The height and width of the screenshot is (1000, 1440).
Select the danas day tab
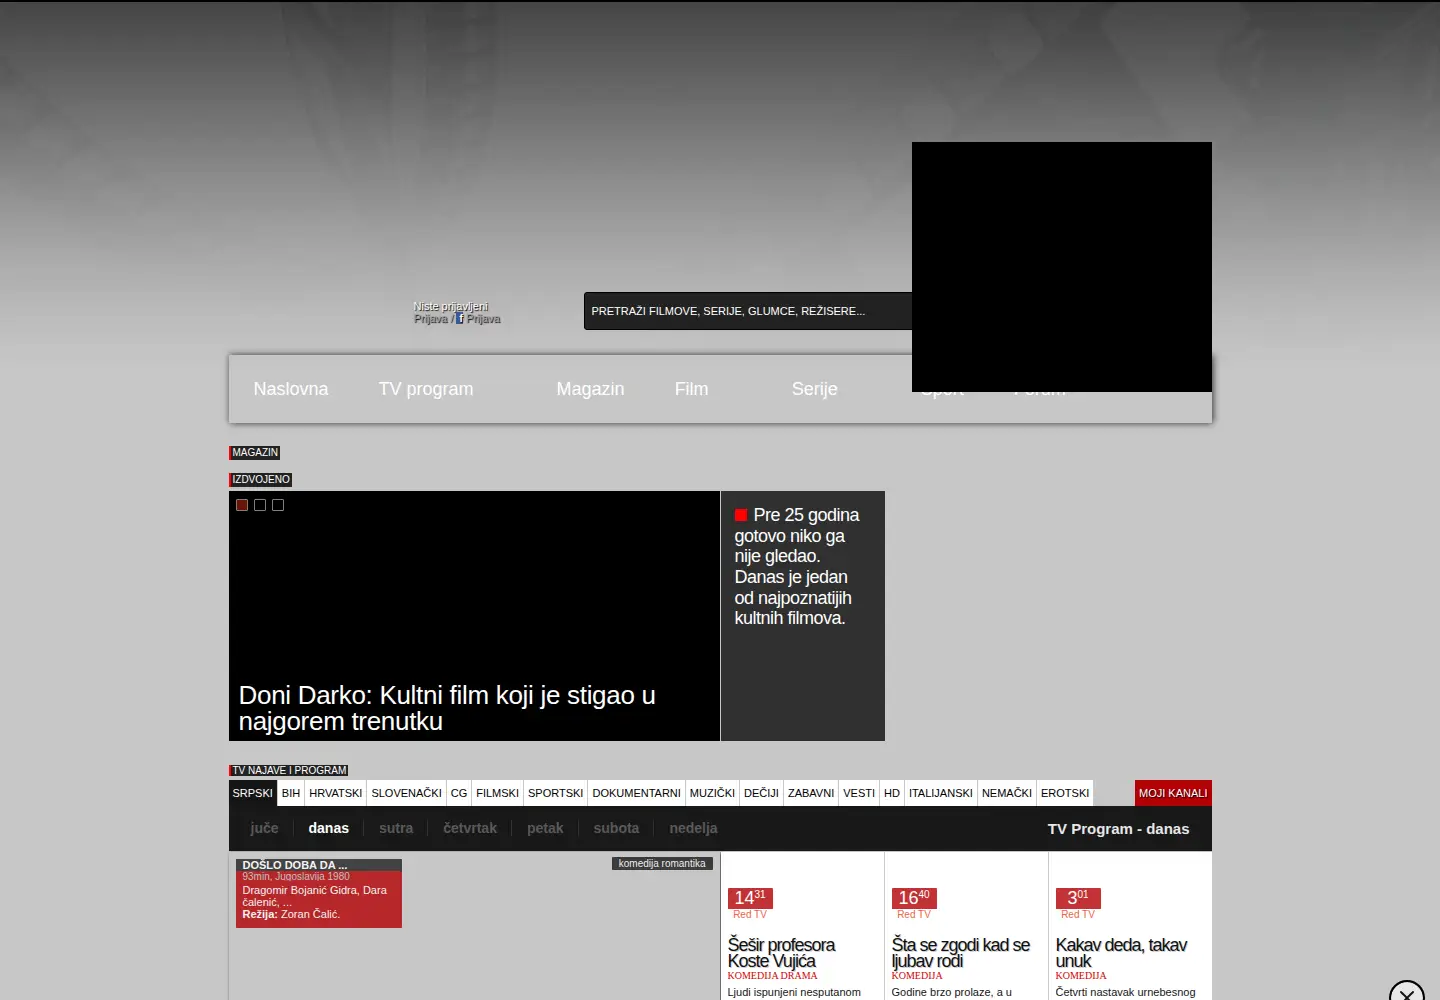[329, 828]
